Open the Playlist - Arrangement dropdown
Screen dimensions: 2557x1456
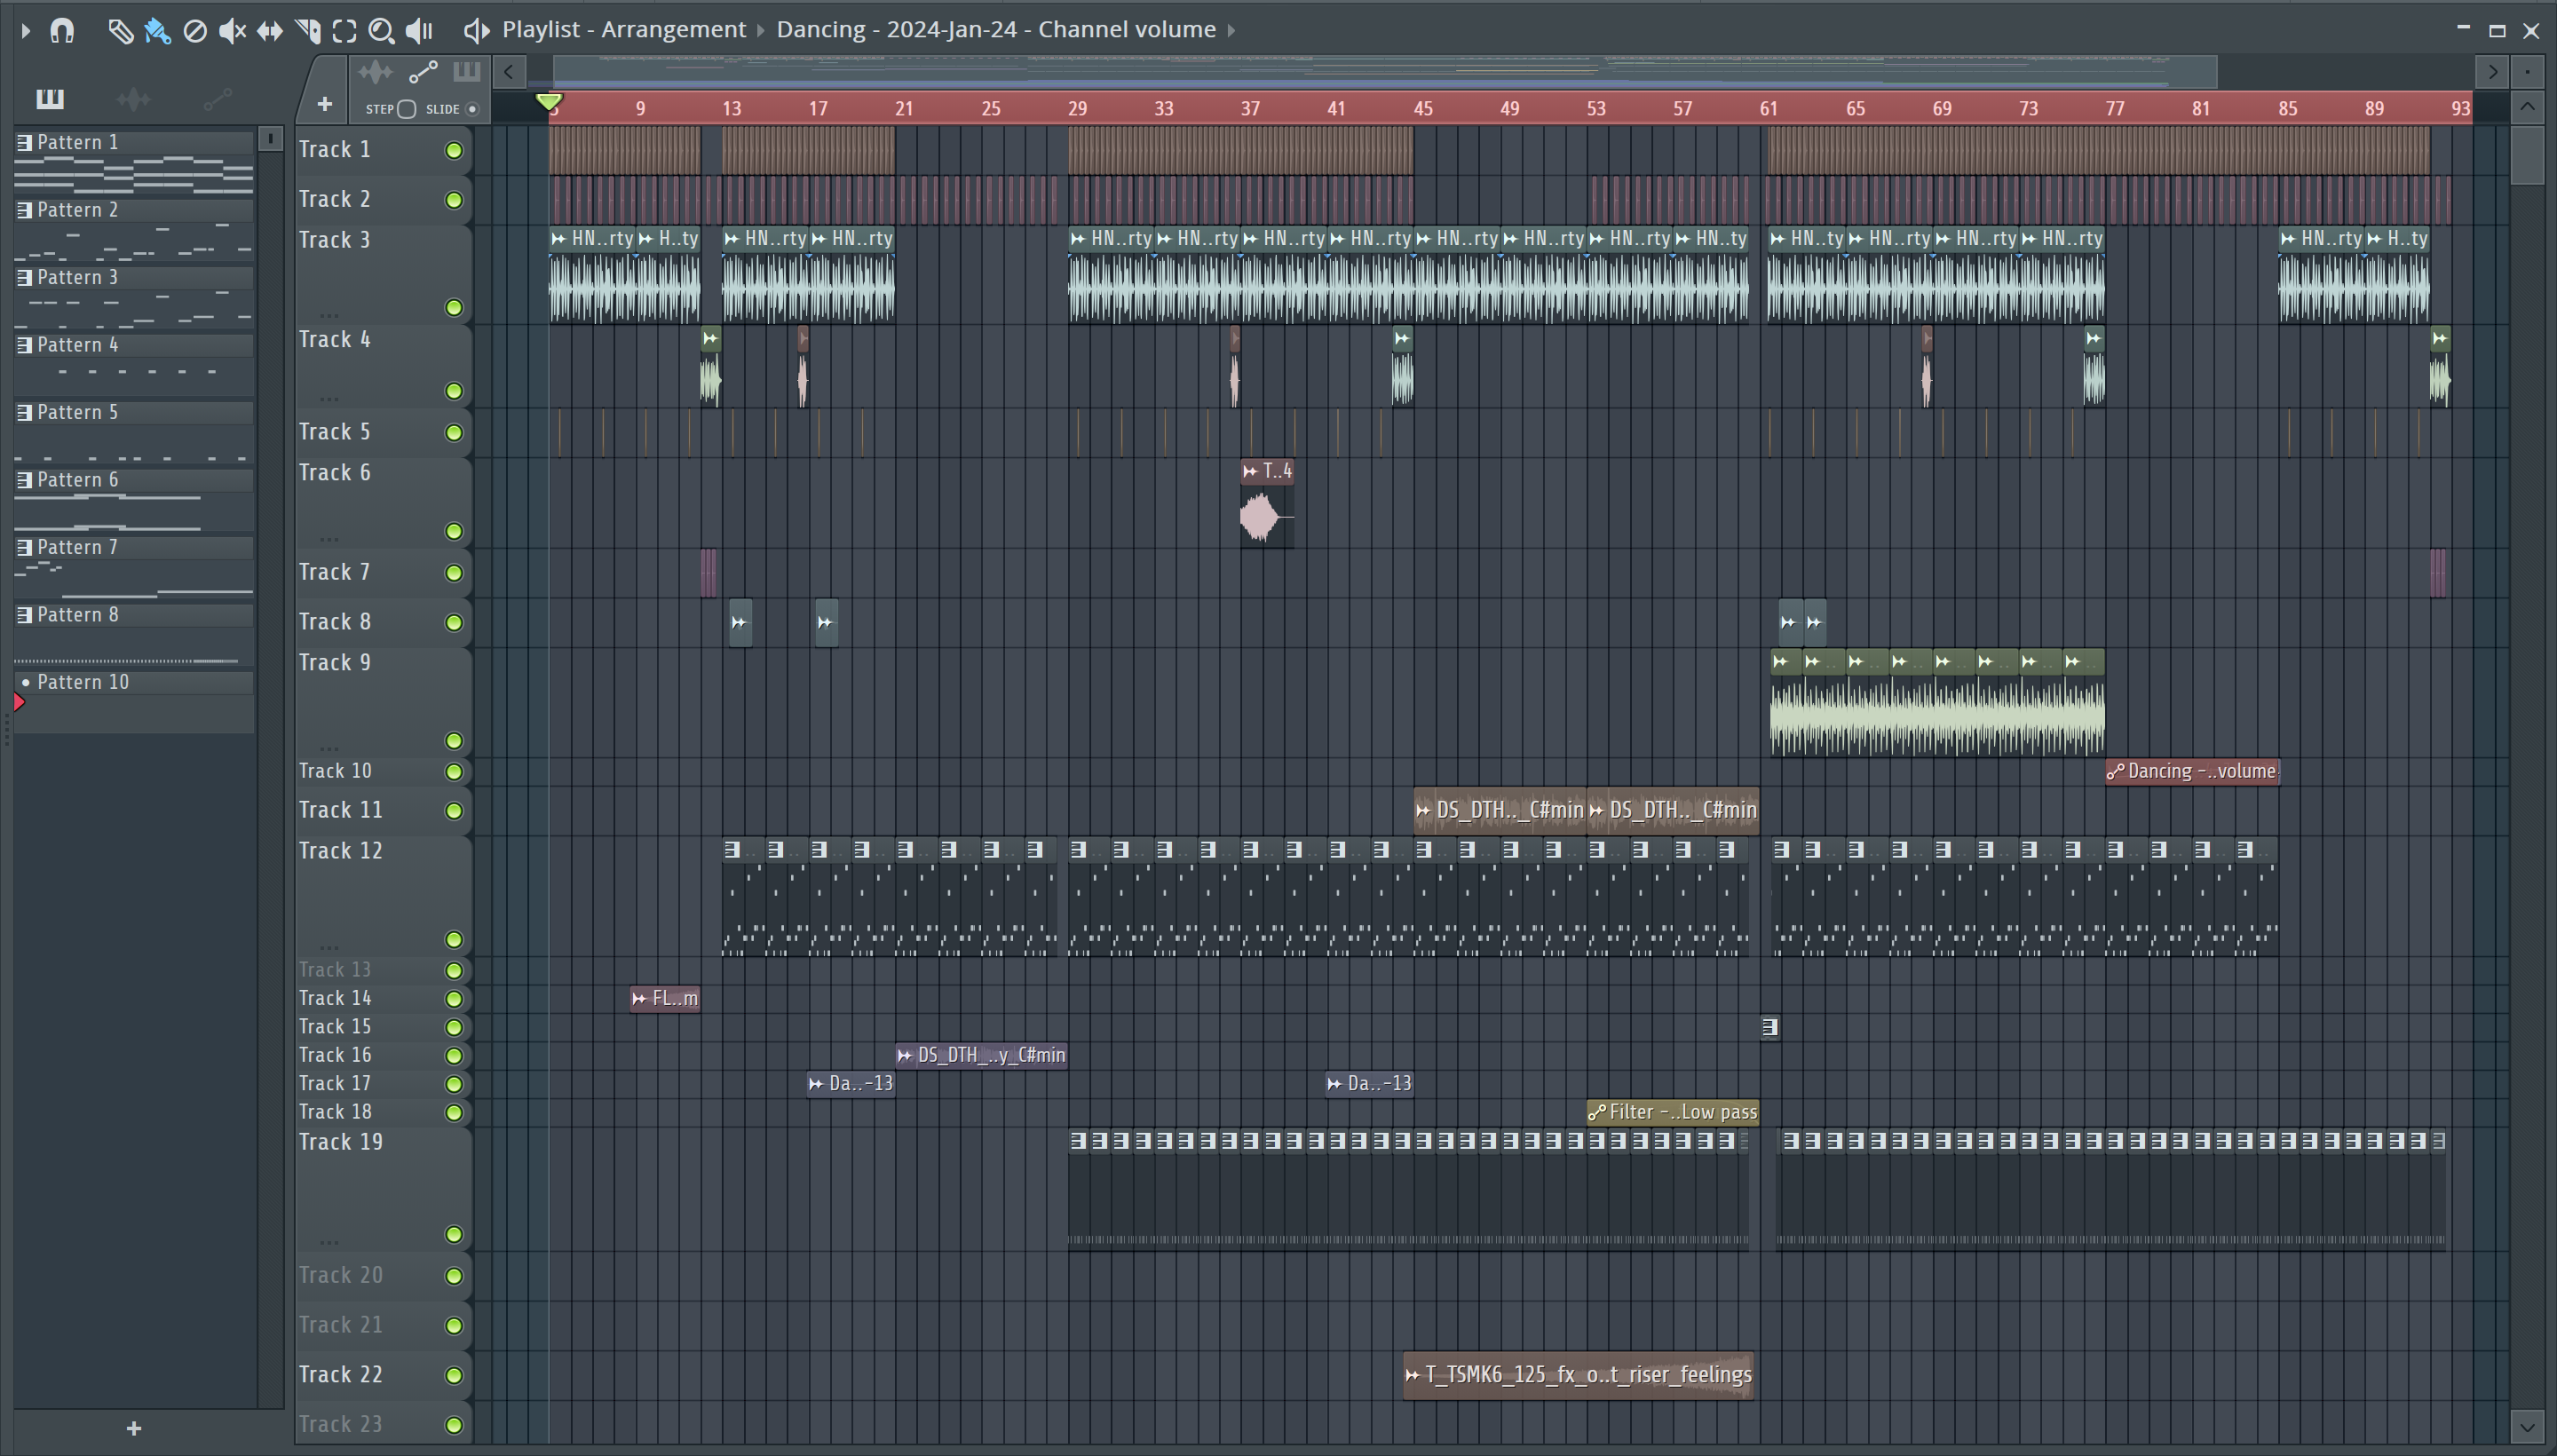(624, 29)
